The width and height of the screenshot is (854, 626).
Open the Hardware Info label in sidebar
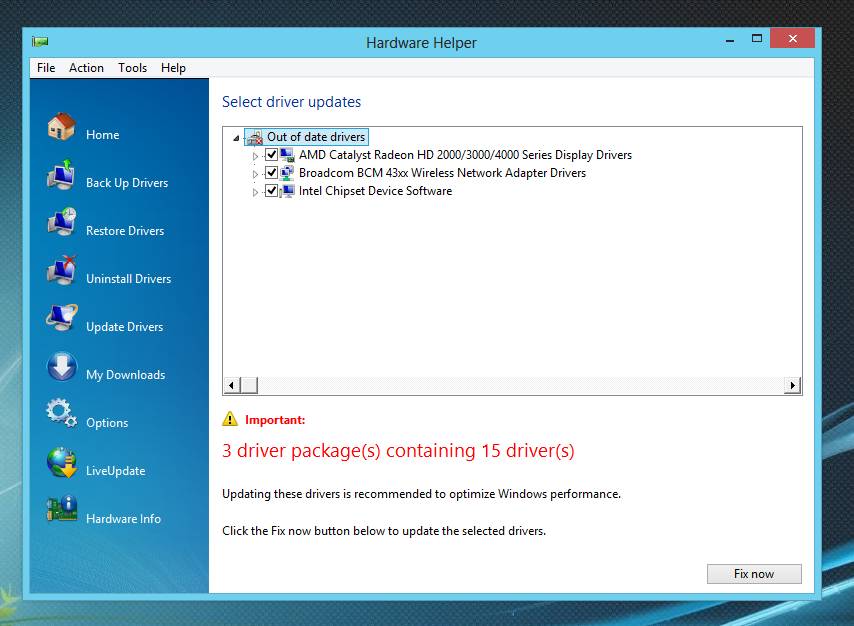click(123, 519)
